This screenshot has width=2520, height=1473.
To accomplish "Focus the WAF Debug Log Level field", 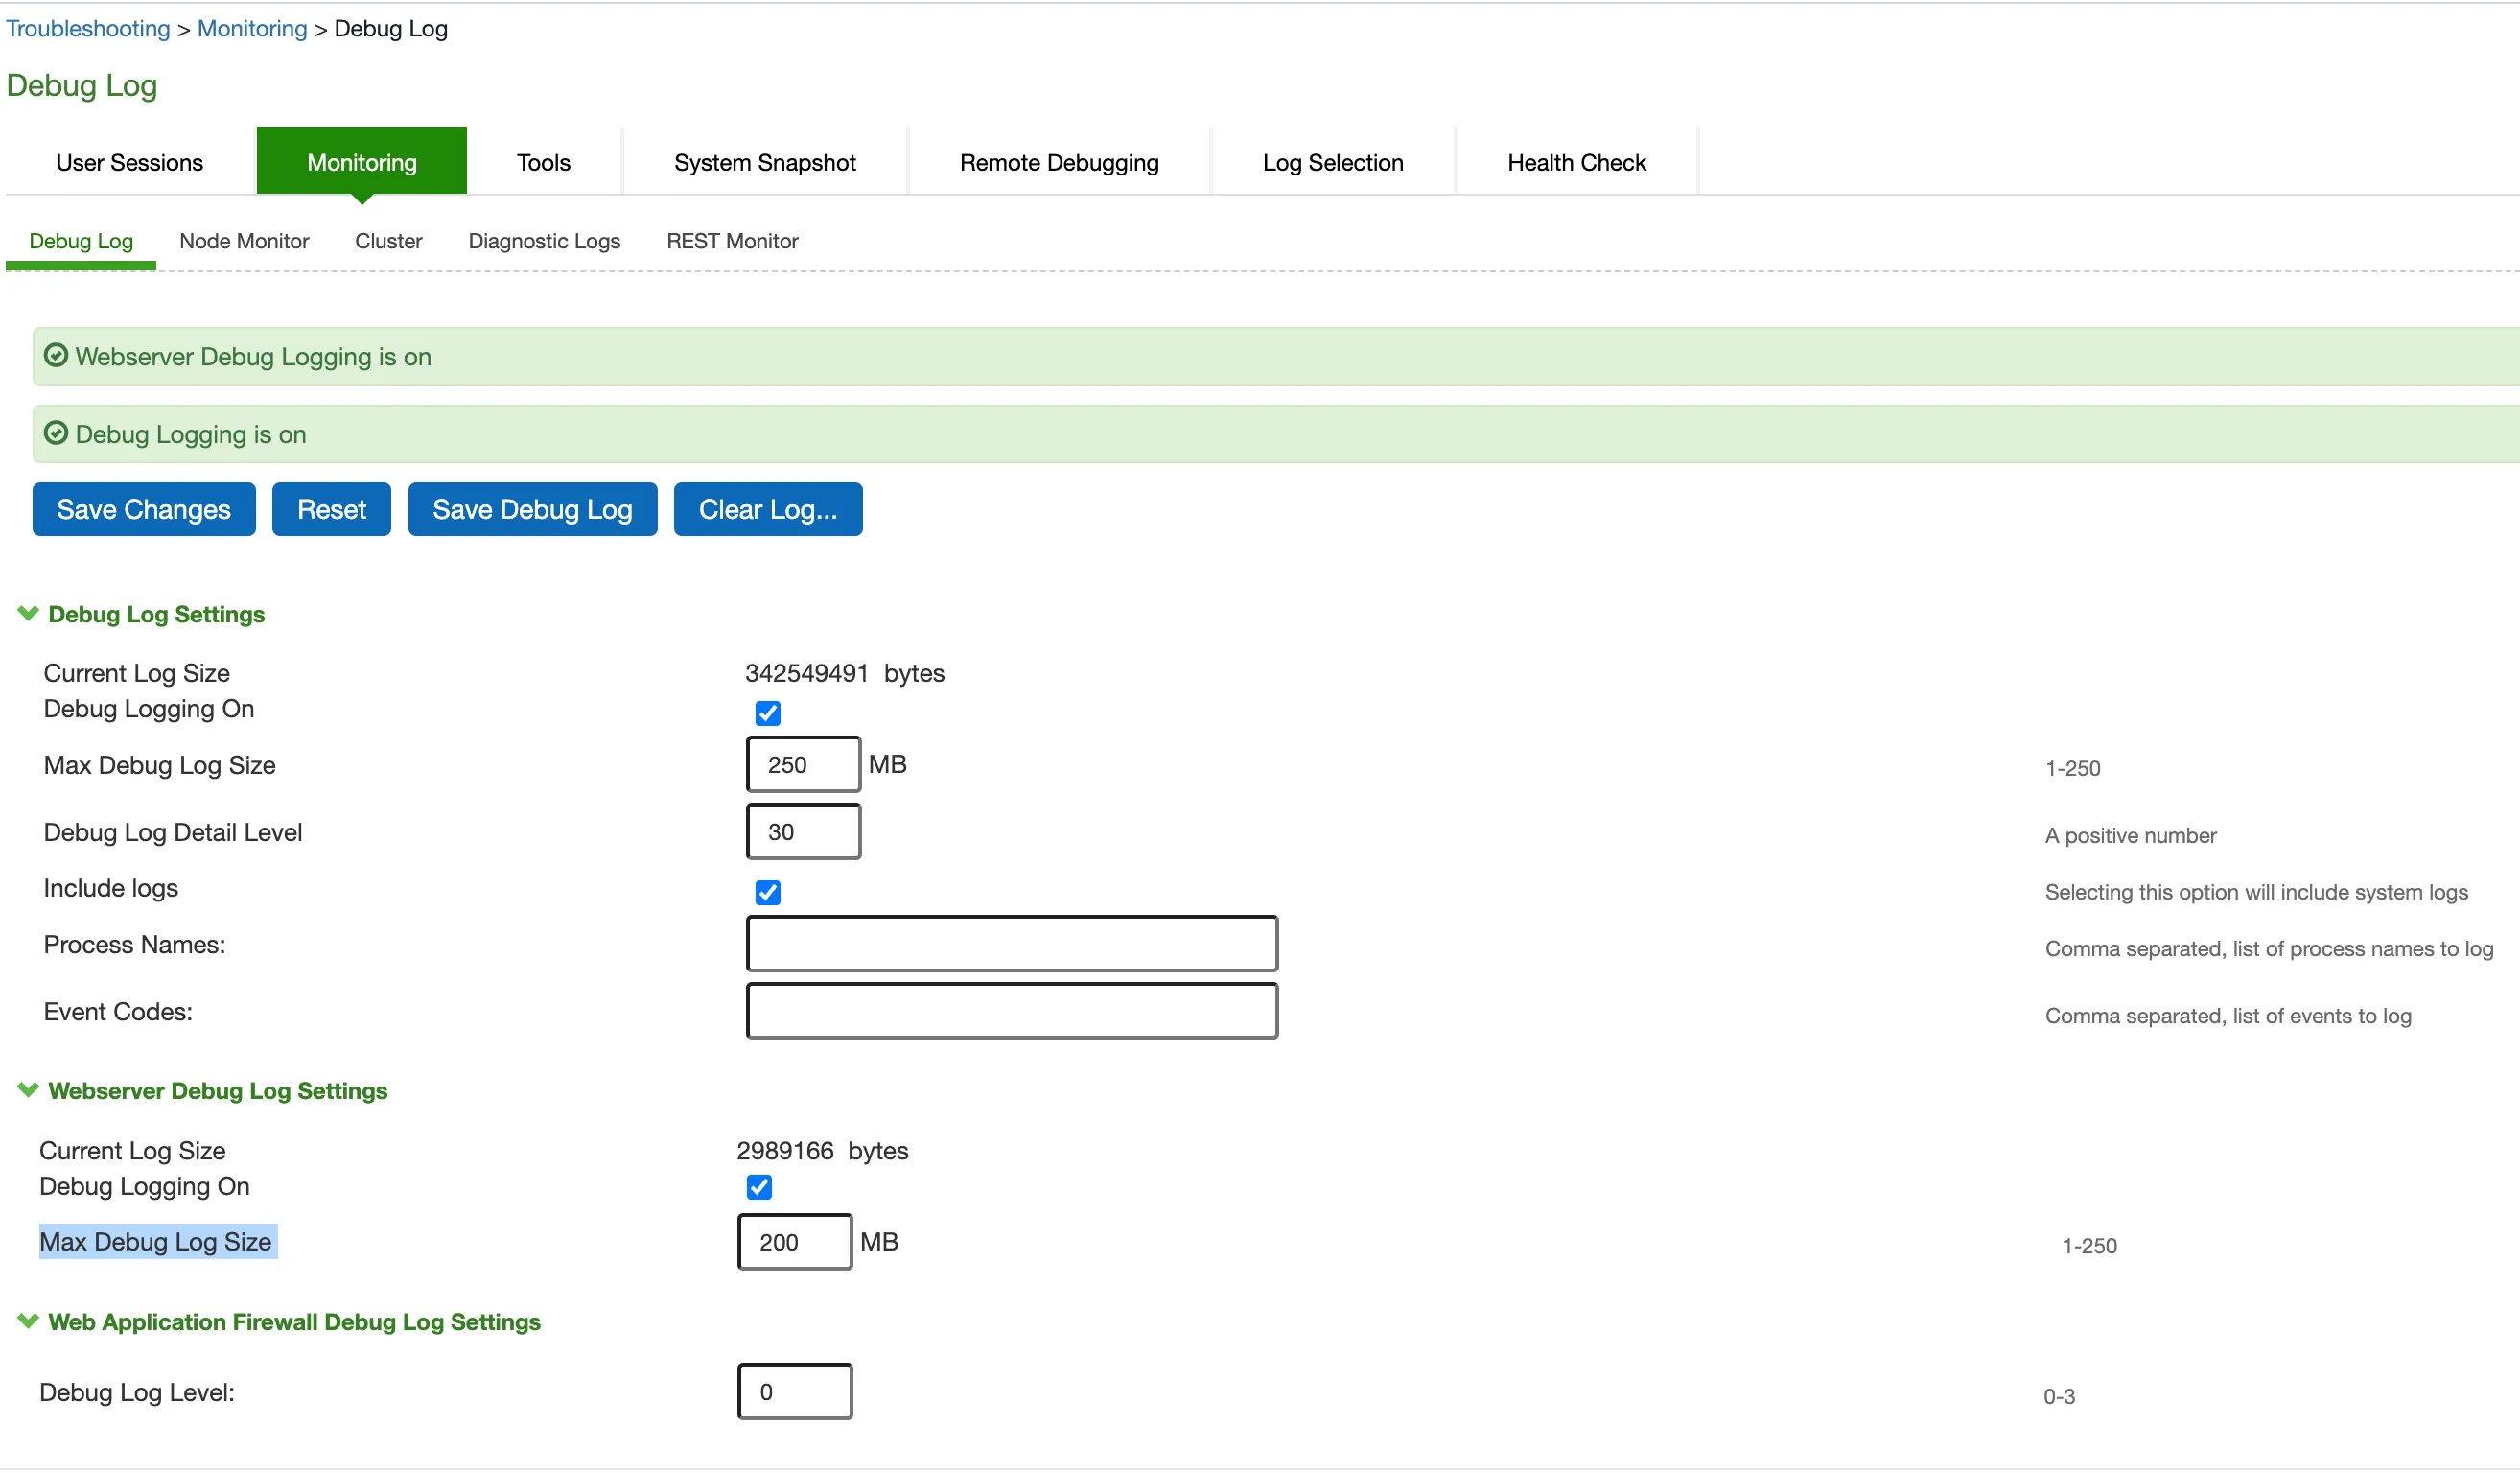I will pyautogui.click(x=795, y=1392).
